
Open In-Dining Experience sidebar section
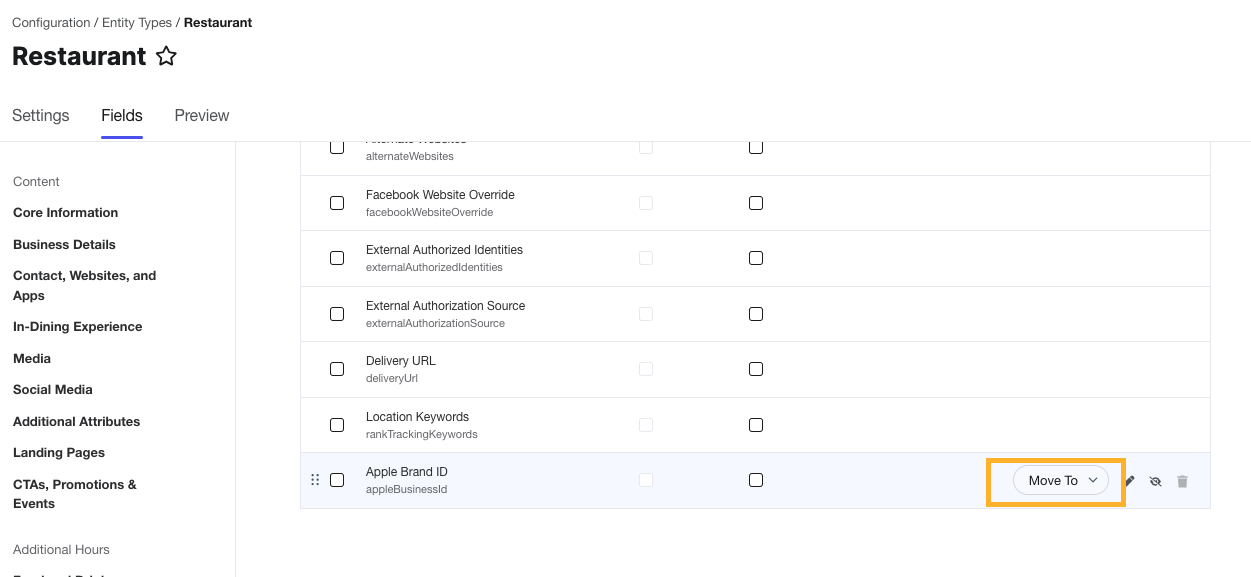click(x=77, y=327)
